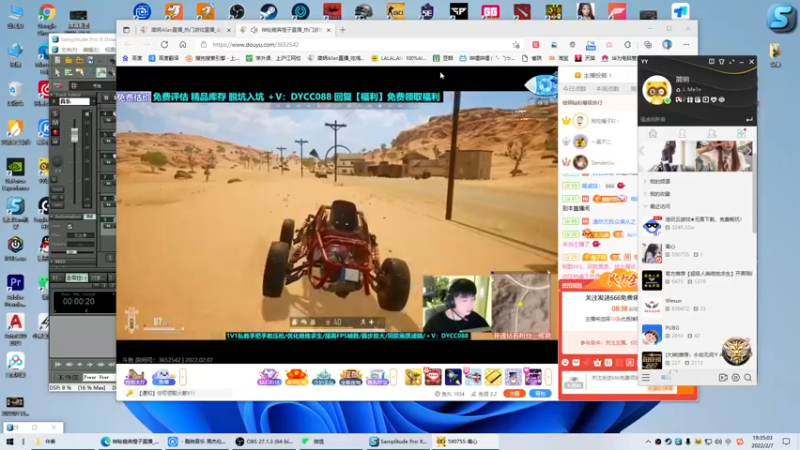This screenshot has width=800, height=450.
Task: Open the browser profile avatar
Action: (667, 44)
